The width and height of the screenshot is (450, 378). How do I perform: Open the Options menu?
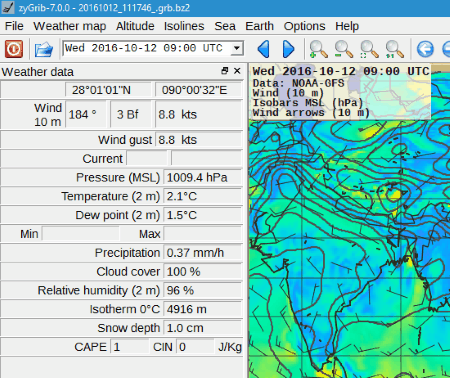(x=304, y=26)
